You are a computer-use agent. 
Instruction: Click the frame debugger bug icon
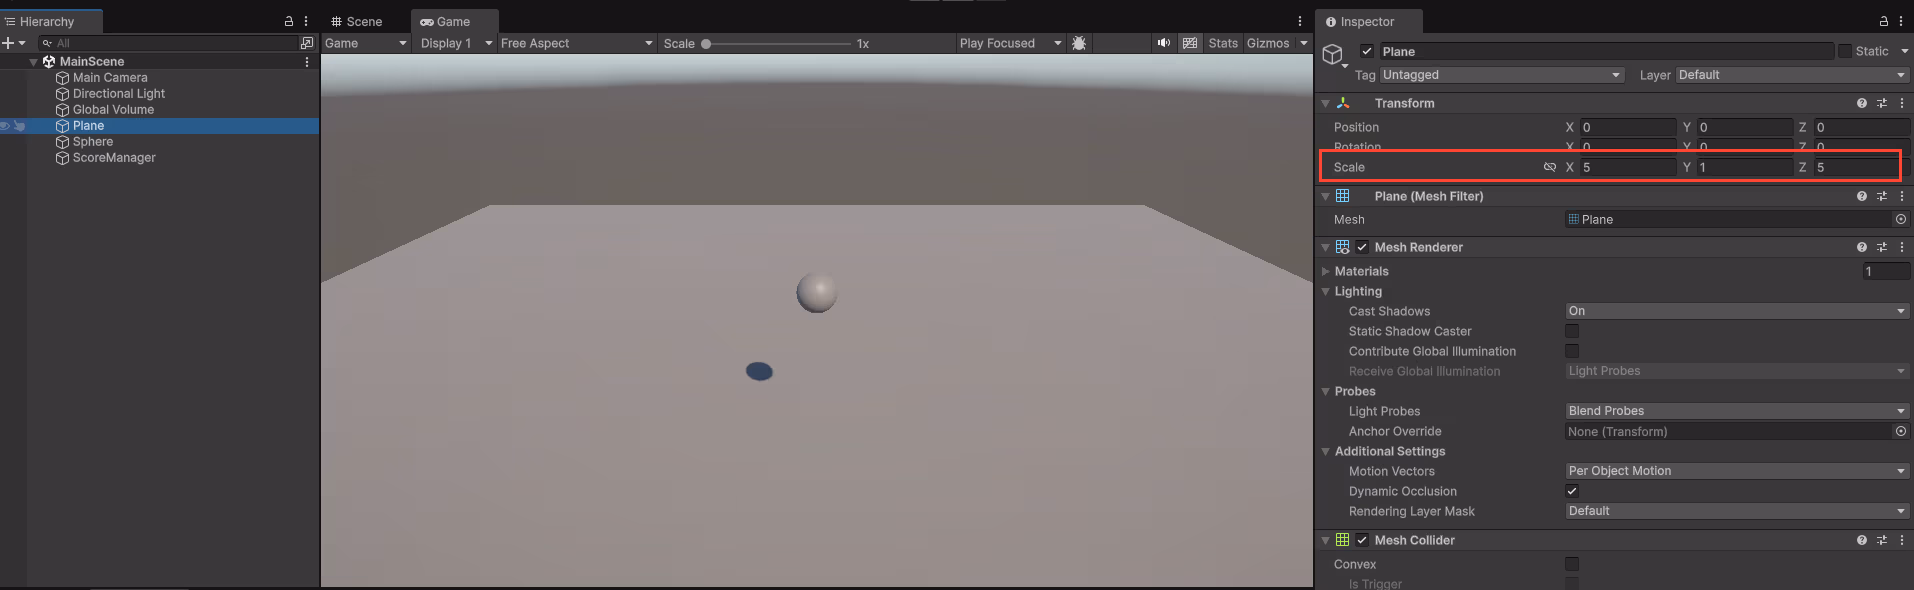tap(1079, 43)
